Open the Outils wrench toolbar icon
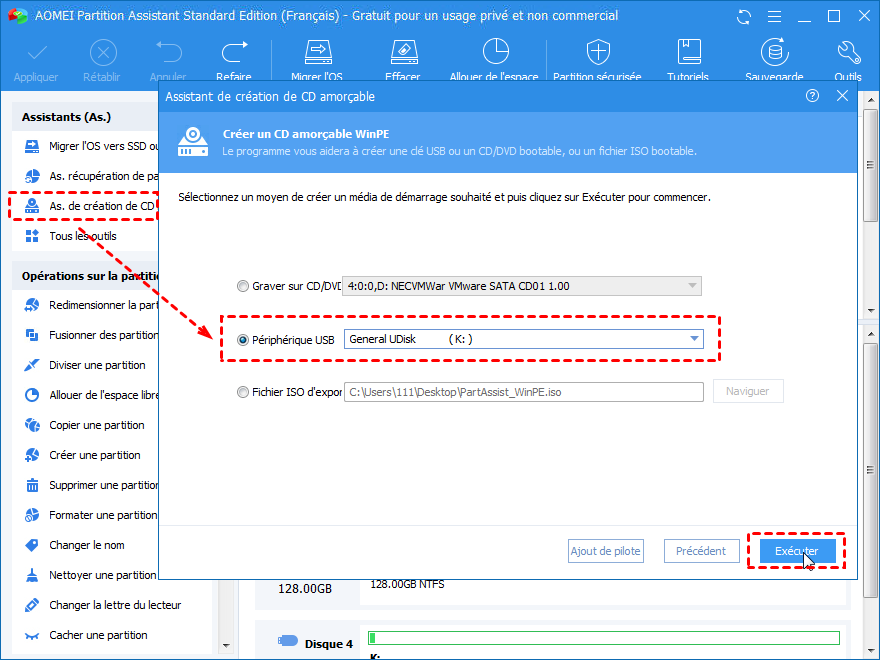The height and width of the screenshot is (660, 880). (x=848, y=52)
